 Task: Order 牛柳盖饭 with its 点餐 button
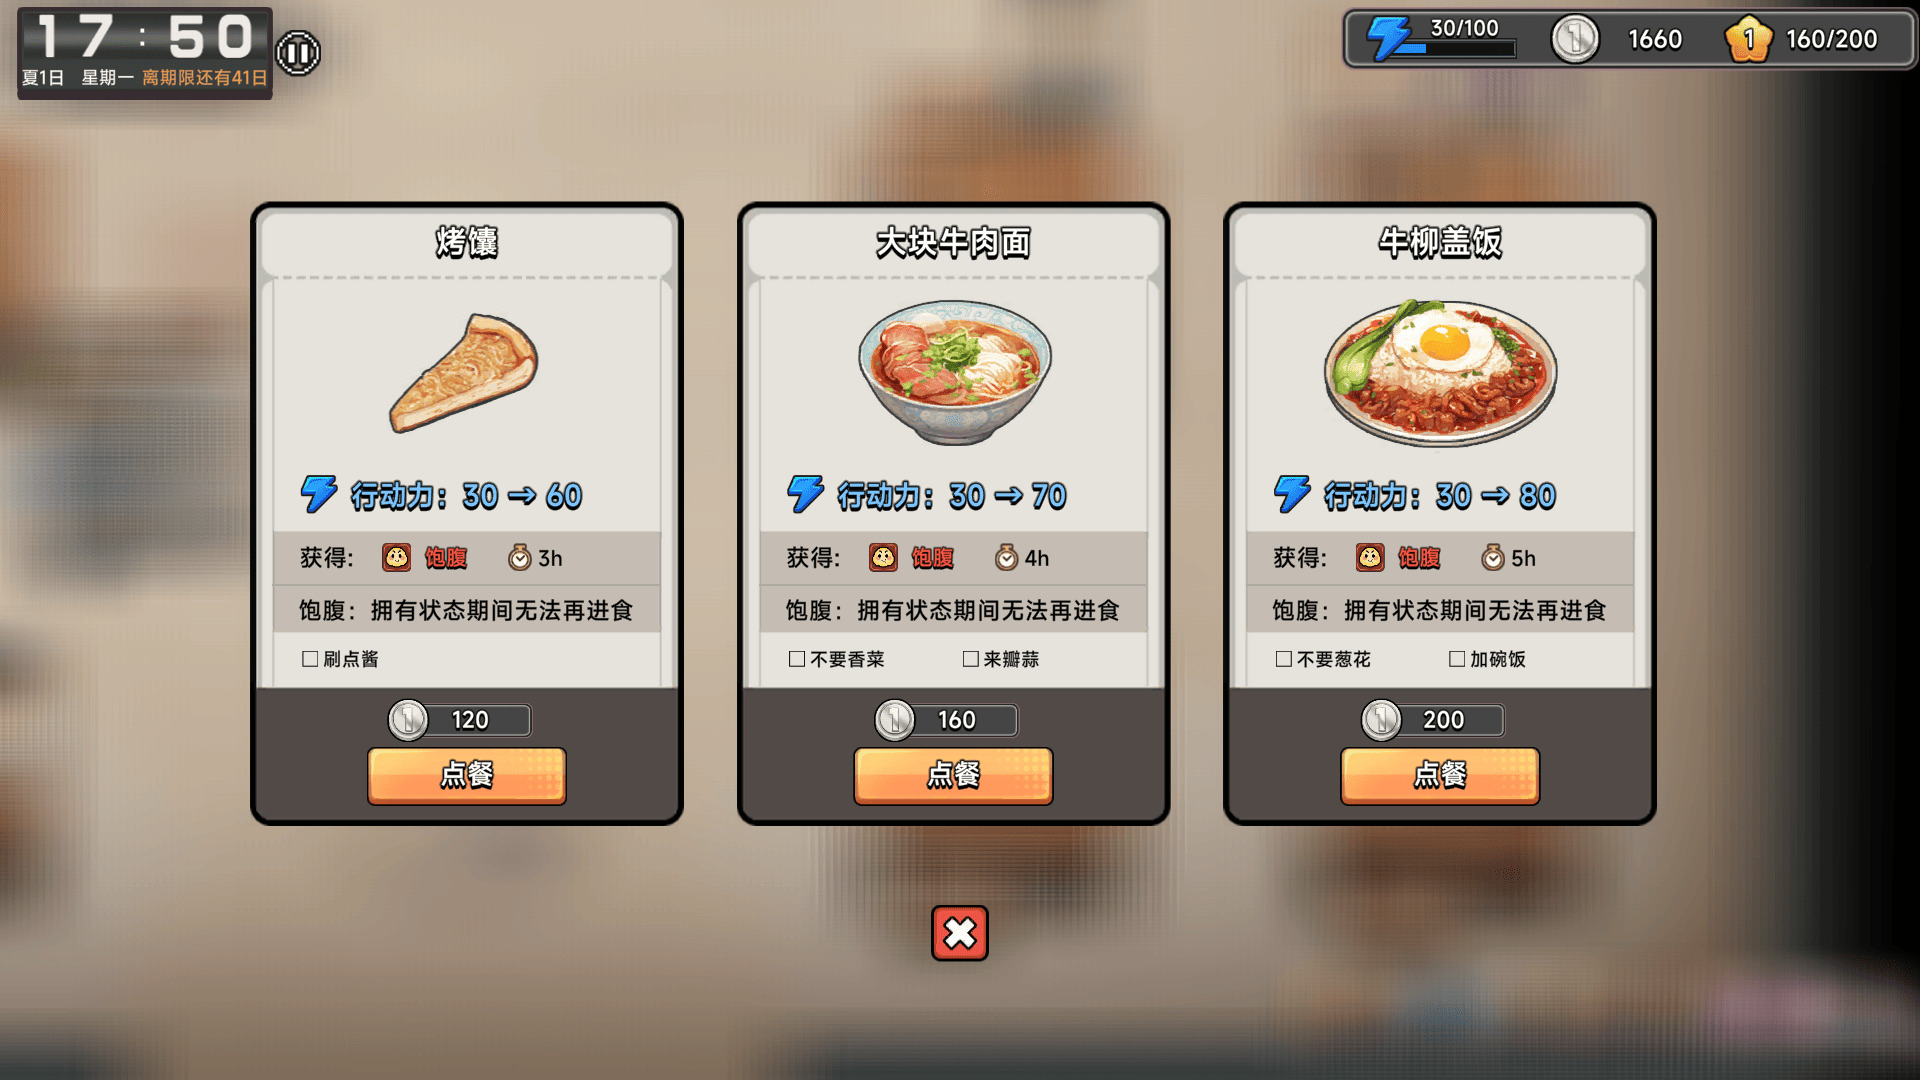pyautogui.click(x=1440, y=775)
